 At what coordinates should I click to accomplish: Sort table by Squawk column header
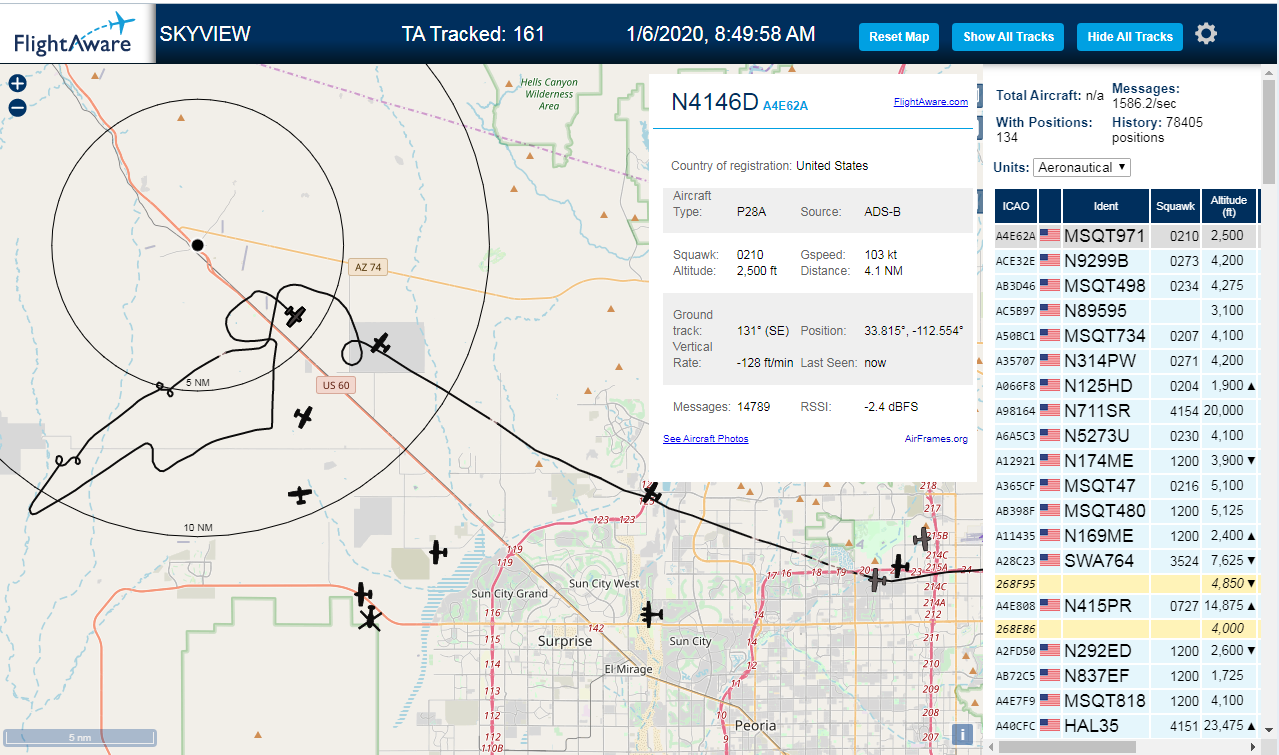1175,206
